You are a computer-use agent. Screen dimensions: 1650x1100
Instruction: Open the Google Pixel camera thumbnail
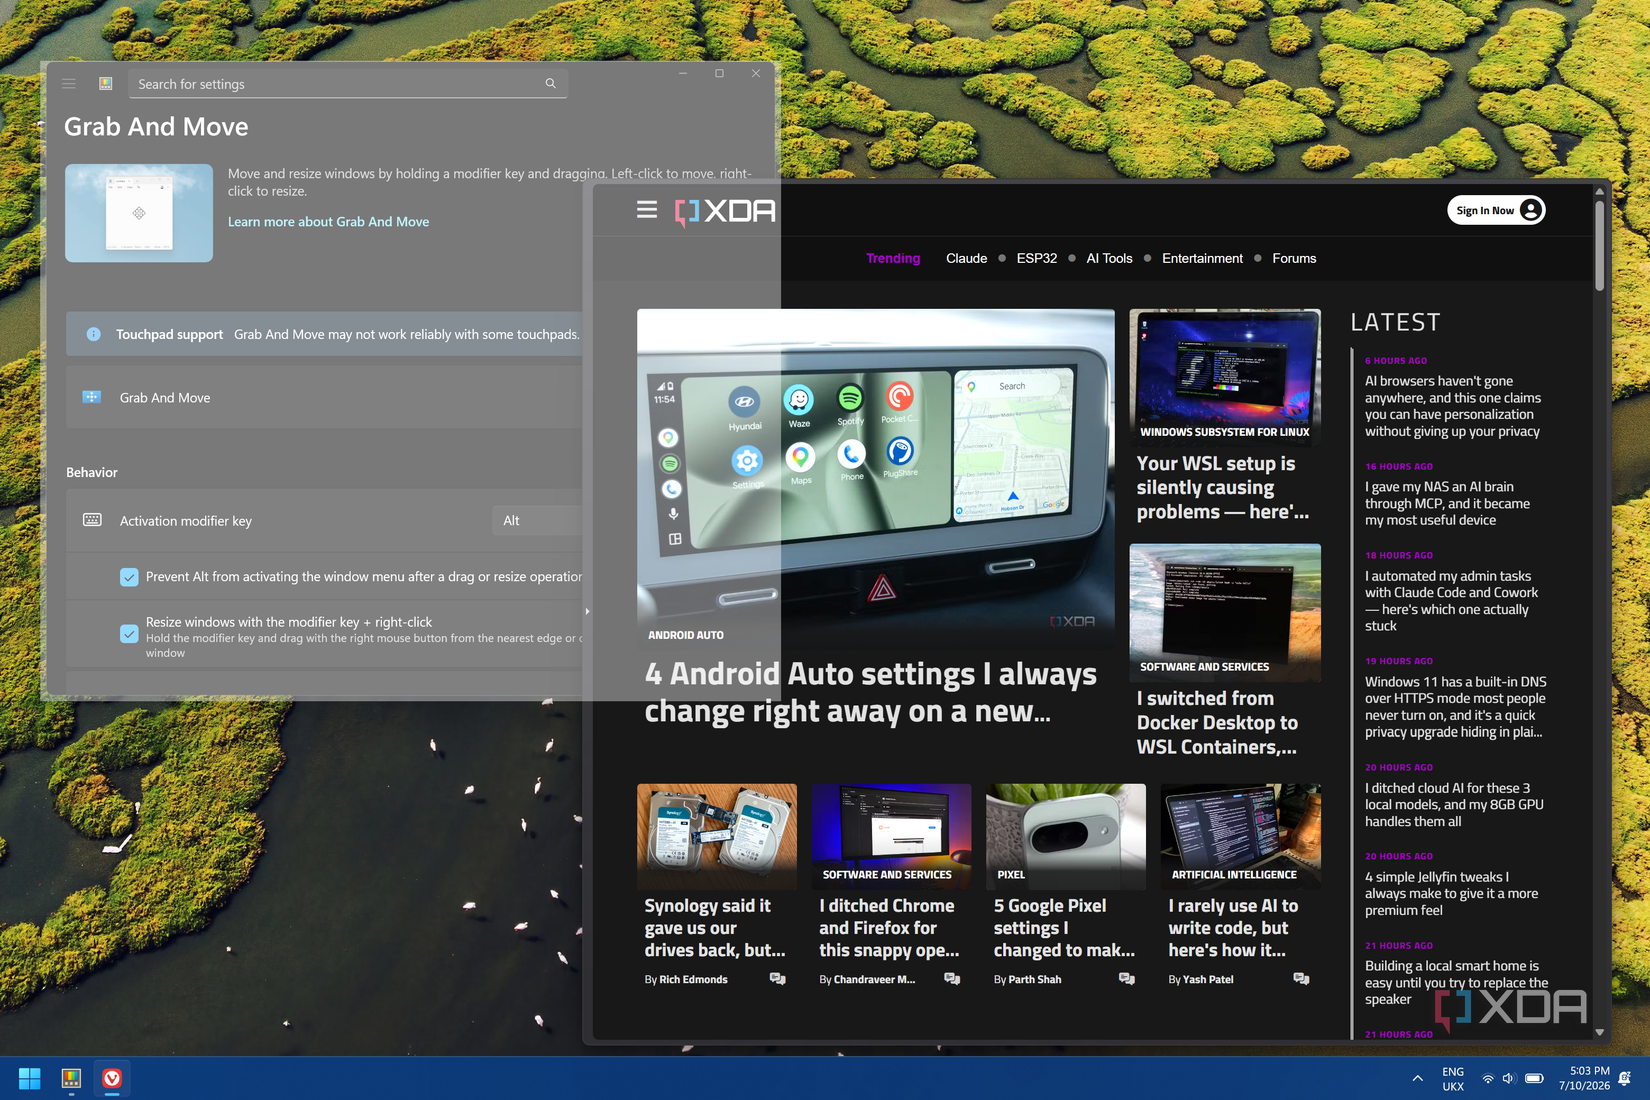[x=1066, y=836]
